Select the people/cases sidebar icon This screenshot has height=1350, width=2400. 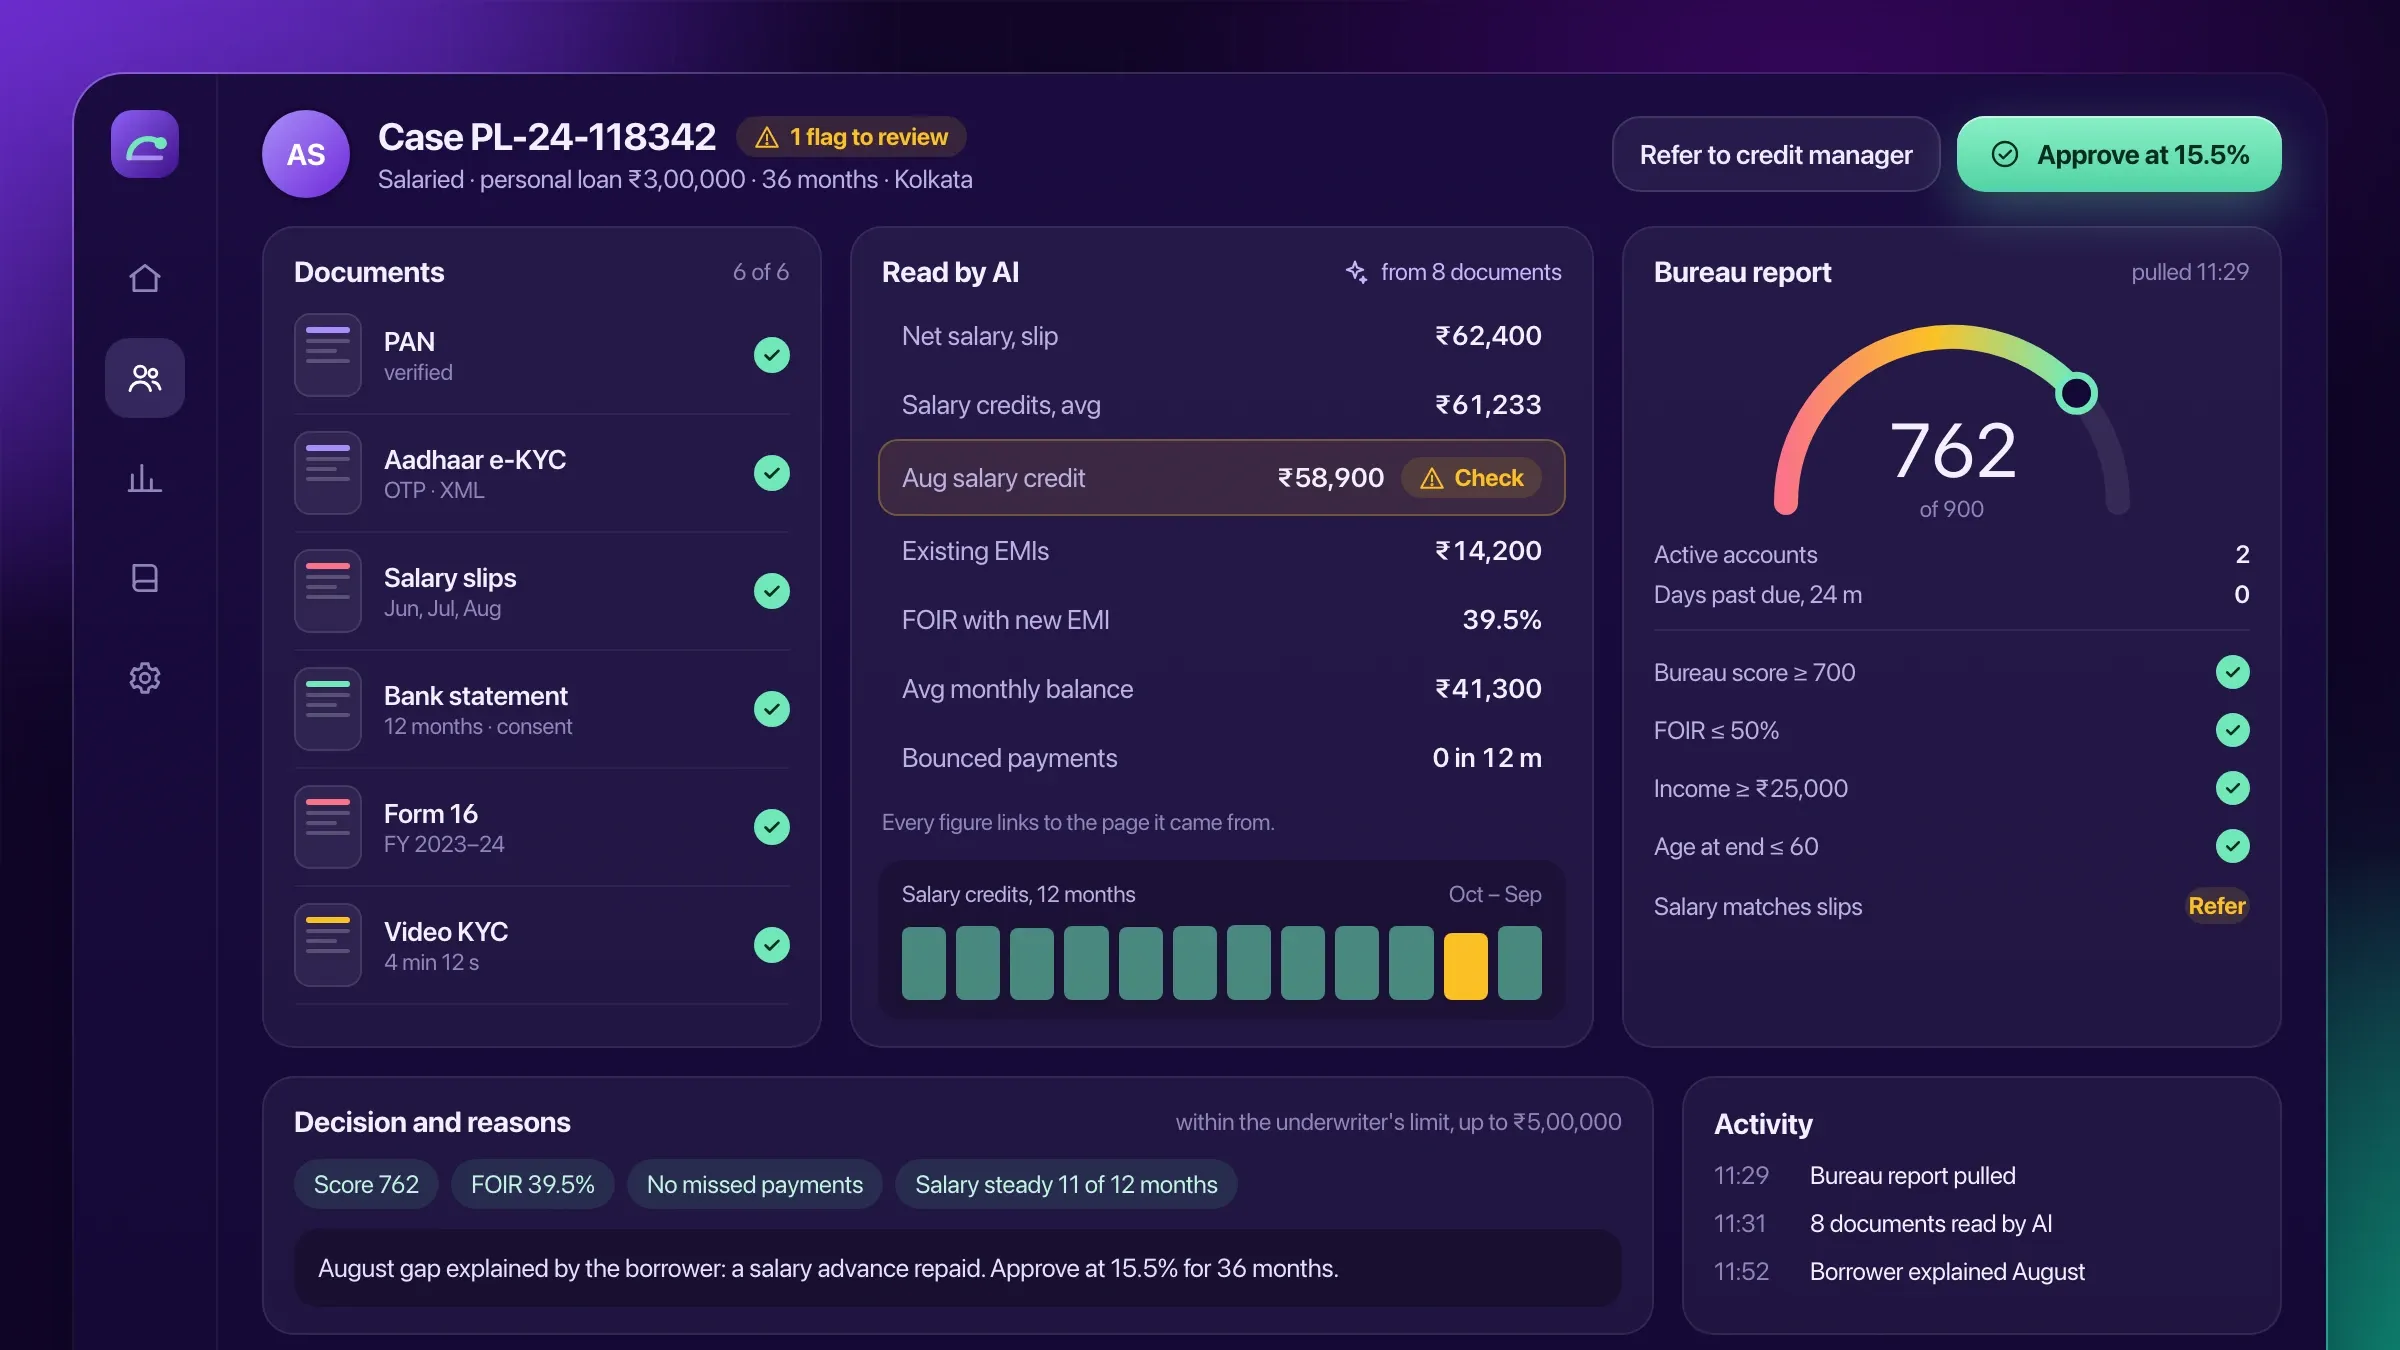click(x=145, y=378)
